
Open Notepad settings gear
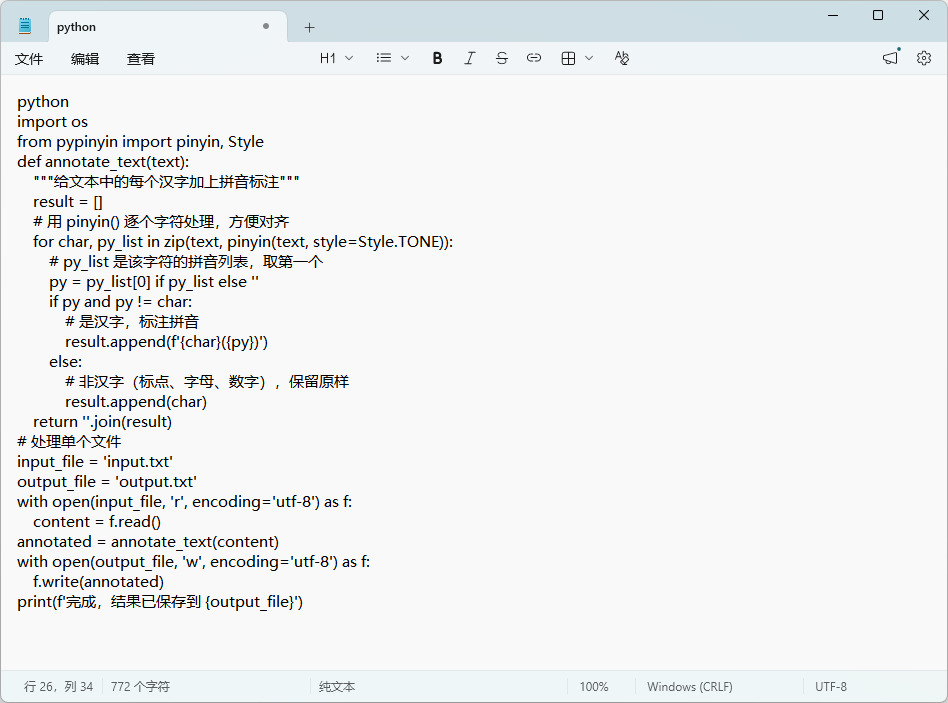click(923, 58)
